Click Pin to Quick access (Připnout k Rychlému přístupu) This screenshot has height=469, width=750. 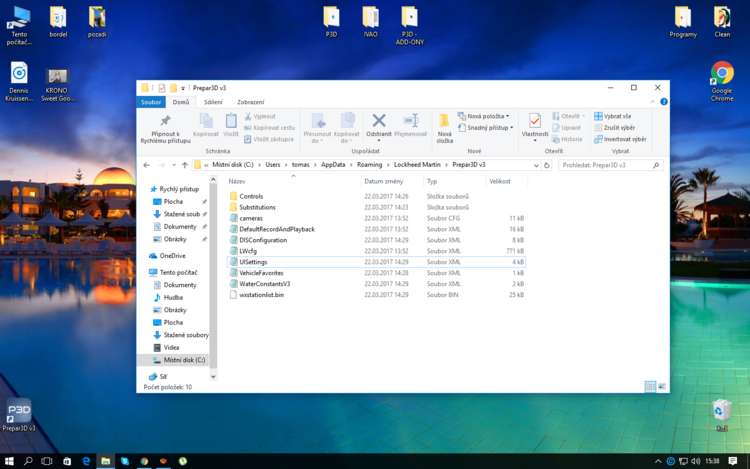[x=165, y=128]
